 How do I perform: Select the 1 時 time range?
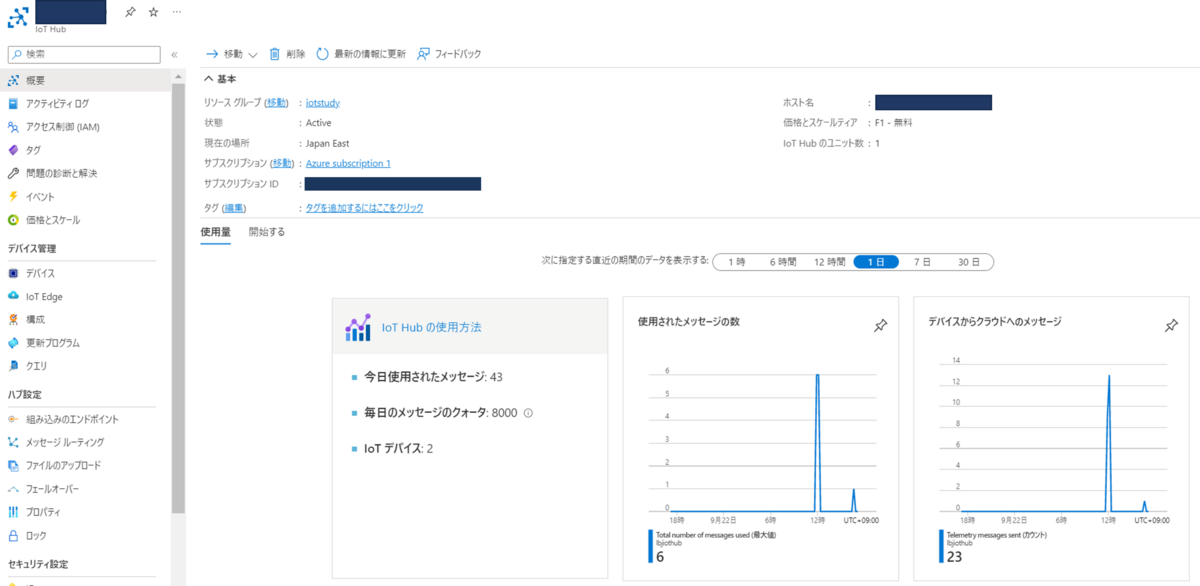pyautogui.click(x=737, y=261)
